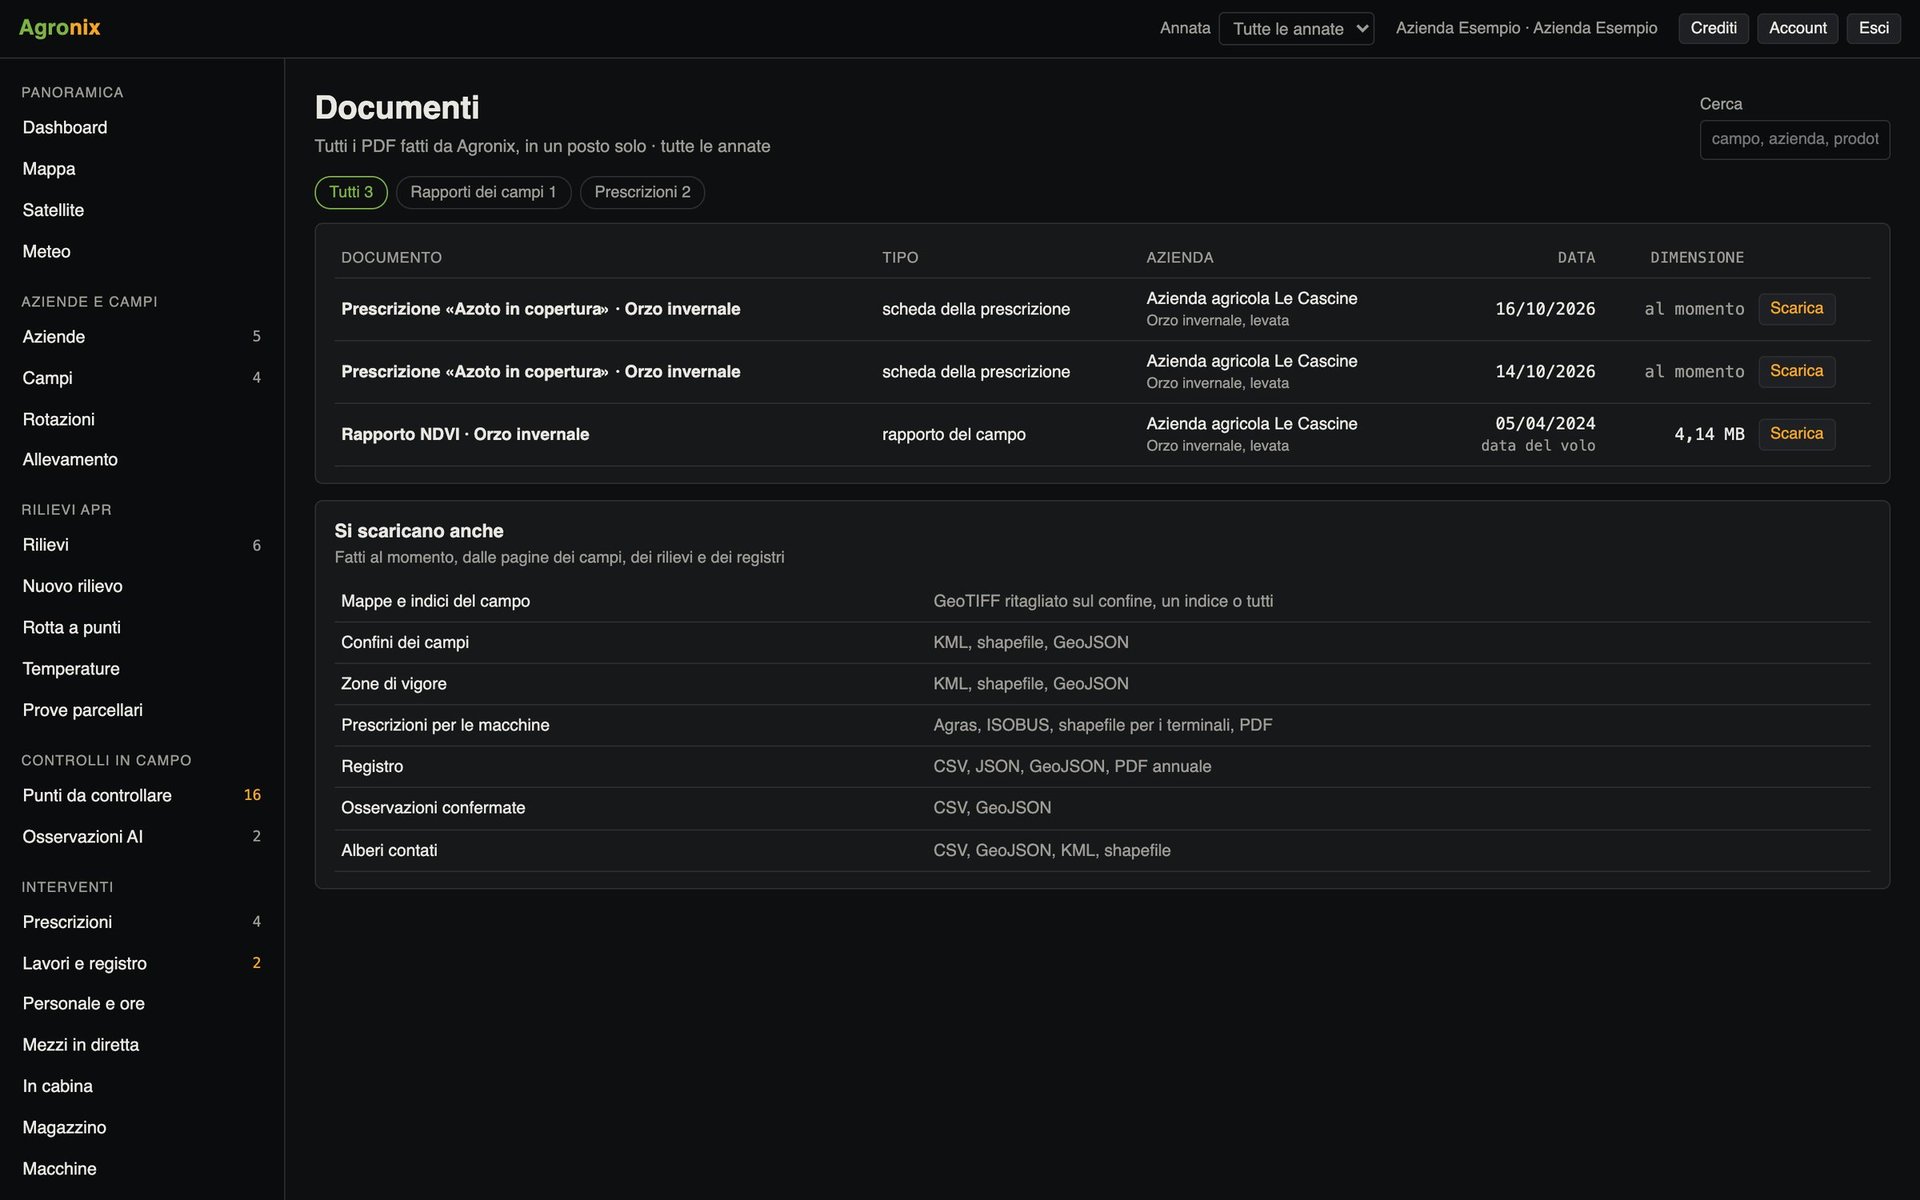This screenshot has width=1920, height=1200.
Task: Open Osservazioni AI in the sidebar
Action: 142,837
